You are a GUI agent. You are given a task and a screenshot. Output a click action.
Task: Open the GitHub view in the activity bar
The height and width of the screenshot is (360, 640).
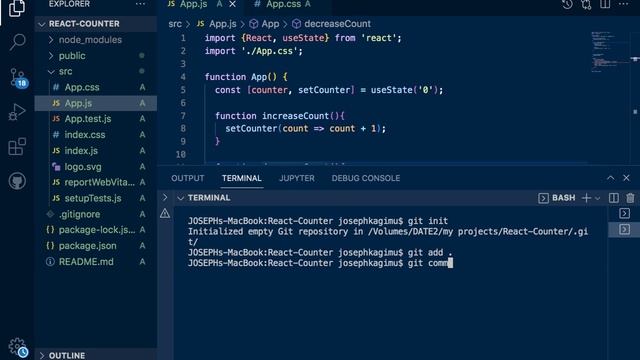[x=17, y=181]
